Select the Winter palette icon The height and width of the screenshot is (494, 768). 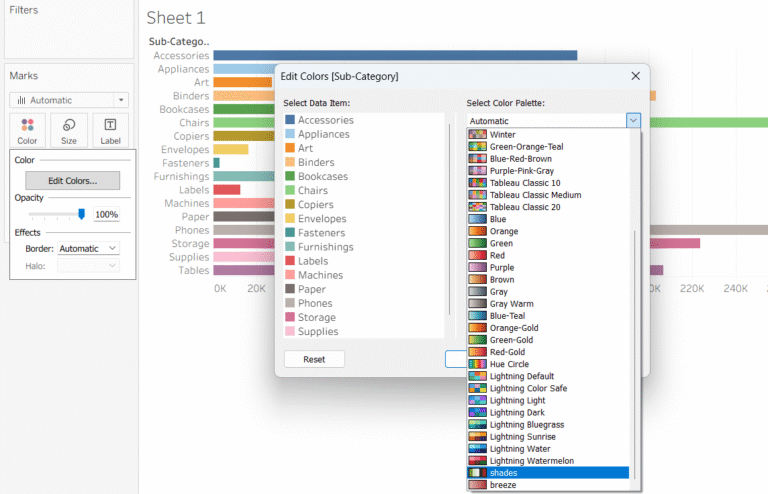[478, 134]
